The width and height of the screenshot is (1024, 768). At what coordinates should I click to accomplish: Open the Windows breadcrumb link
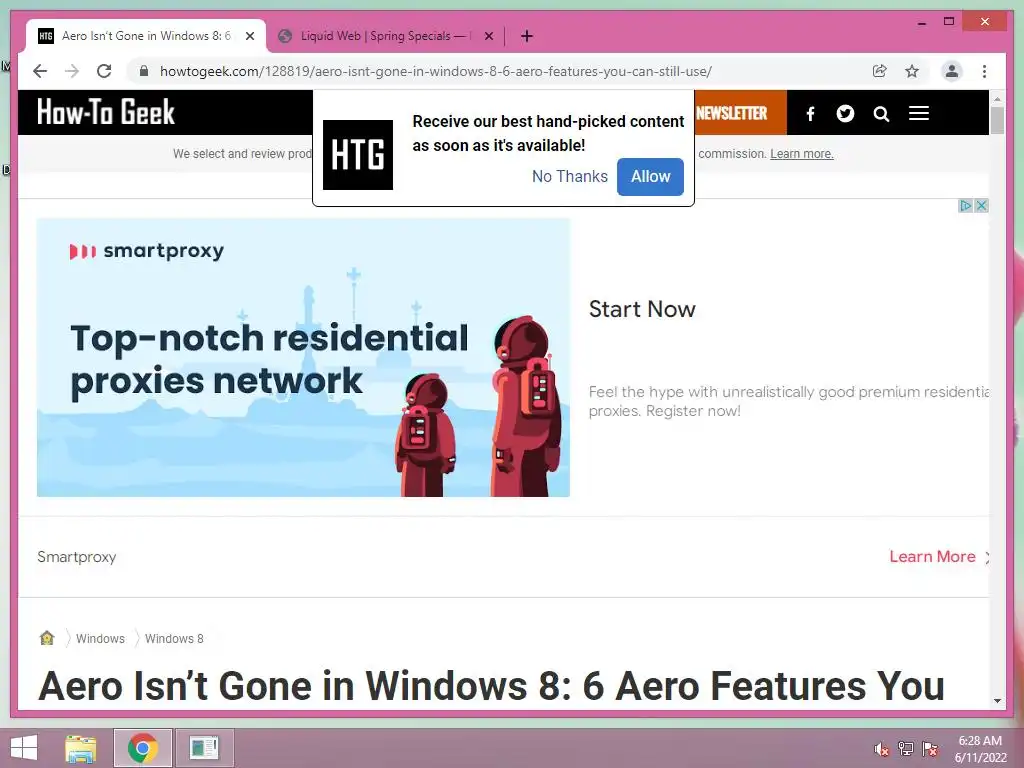click(100, 639)
